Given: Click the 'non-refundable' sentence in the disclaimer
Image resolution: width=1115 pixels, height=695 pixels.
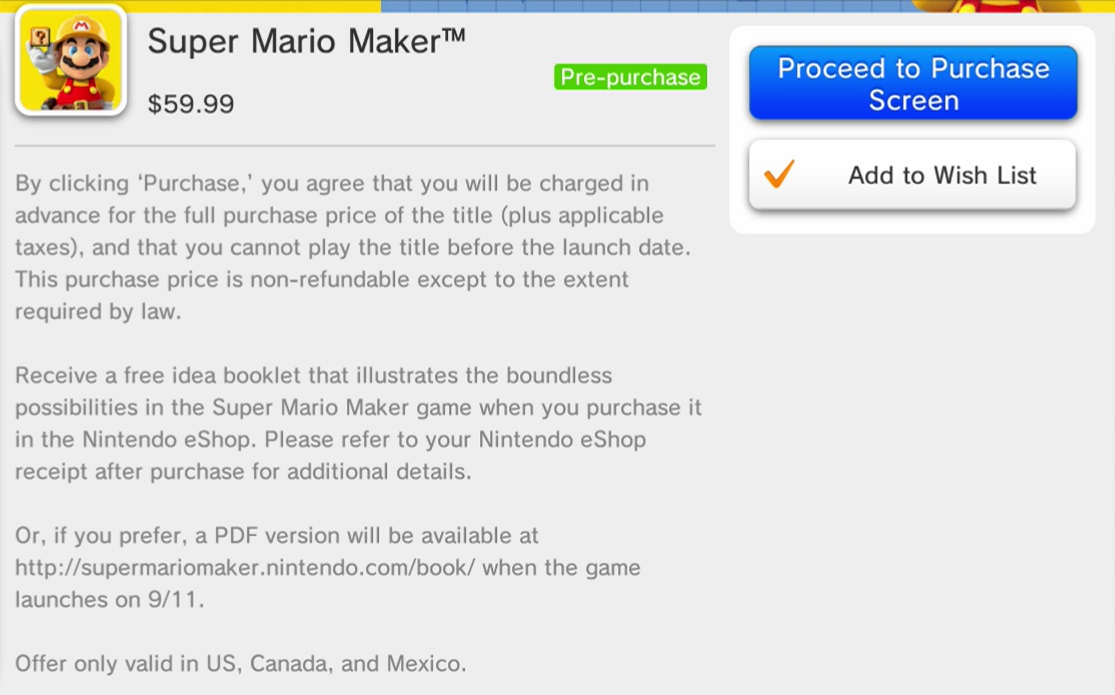Looking at the screenshot, I should [320, 280].
